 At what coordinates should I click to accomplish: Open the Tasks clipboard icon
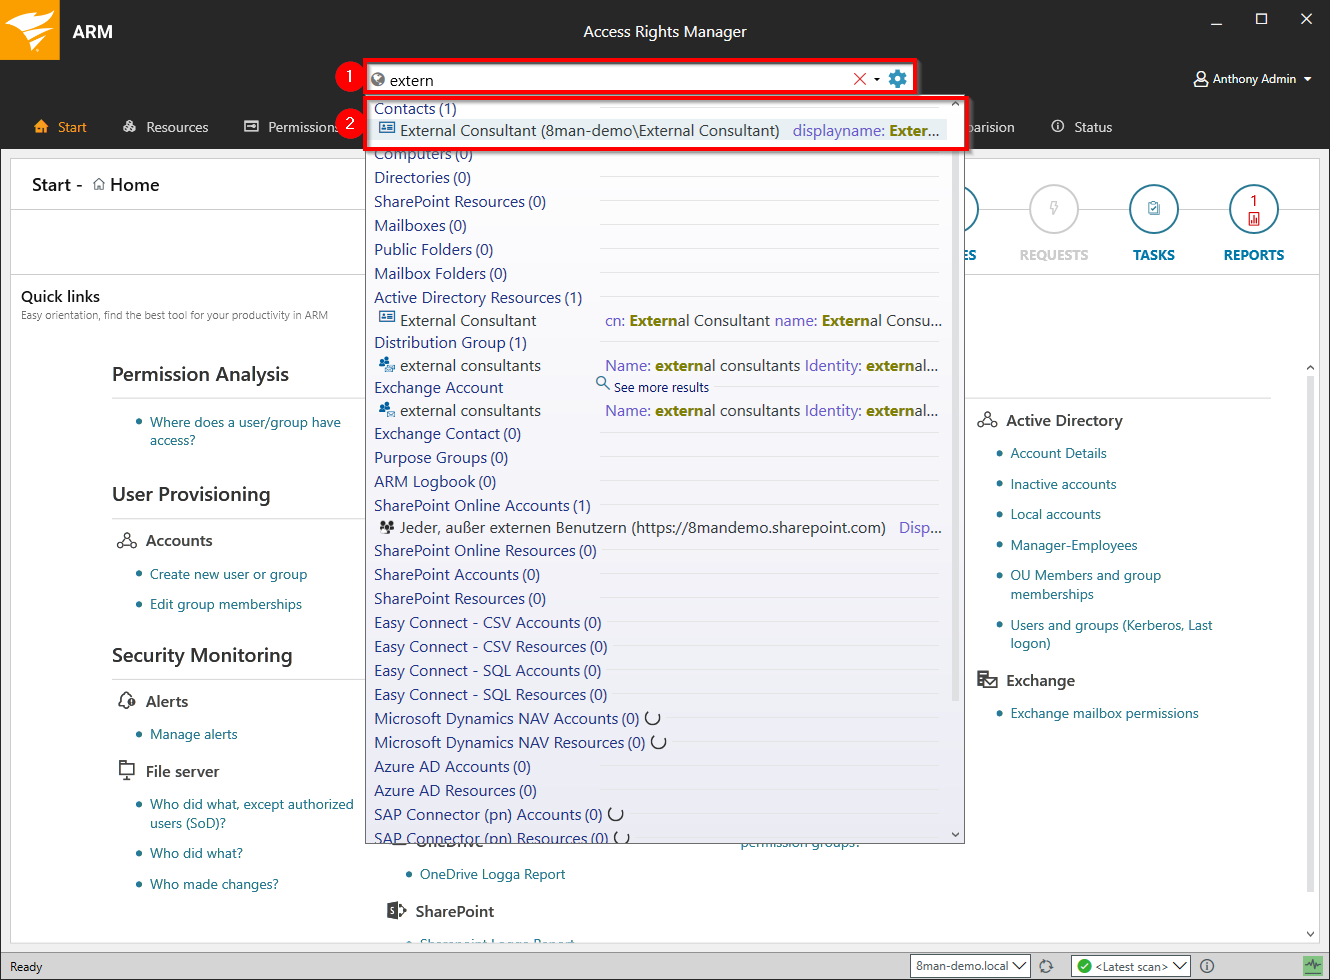tap(1153, 210)
